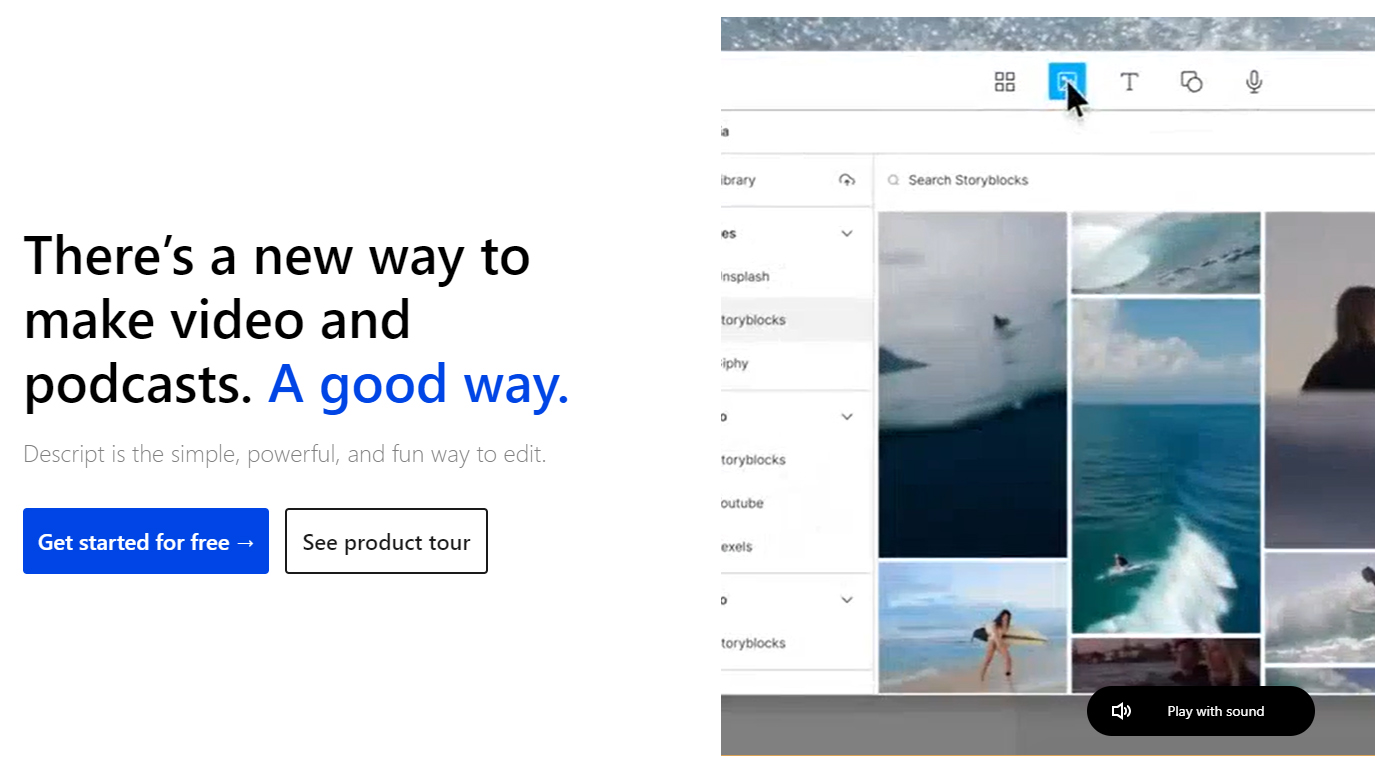1375x773 pixels.
Task: Pick the barrel wave thumbnail
Action: pyautogui.click(x=1166, y=252)
